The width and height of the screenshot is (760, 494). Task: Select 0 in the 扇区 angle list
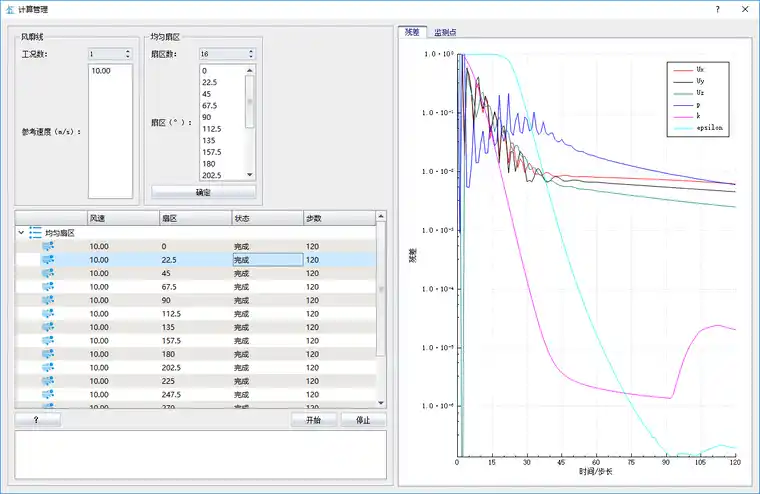click(x=204, y=71)
